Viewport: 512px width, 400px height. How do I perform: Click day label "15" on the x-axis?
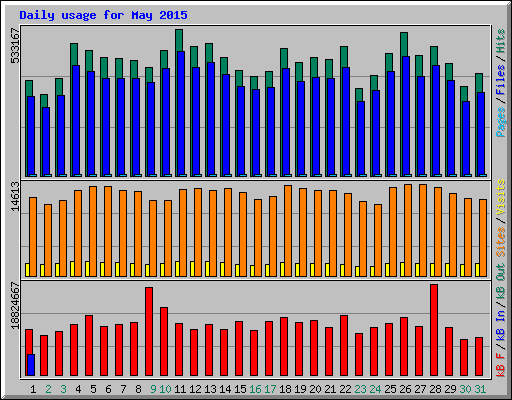(x=240, y=389)
